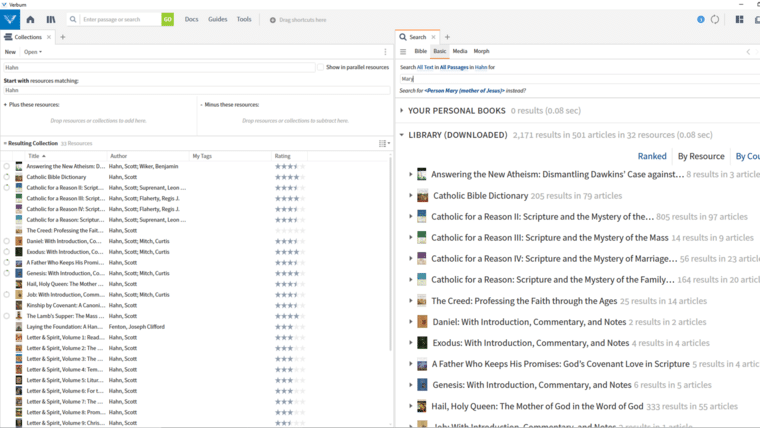Viewport: 760px width, 428px height.
Task: Open the Verbum logo menu
Action: (x=10, y=20)
